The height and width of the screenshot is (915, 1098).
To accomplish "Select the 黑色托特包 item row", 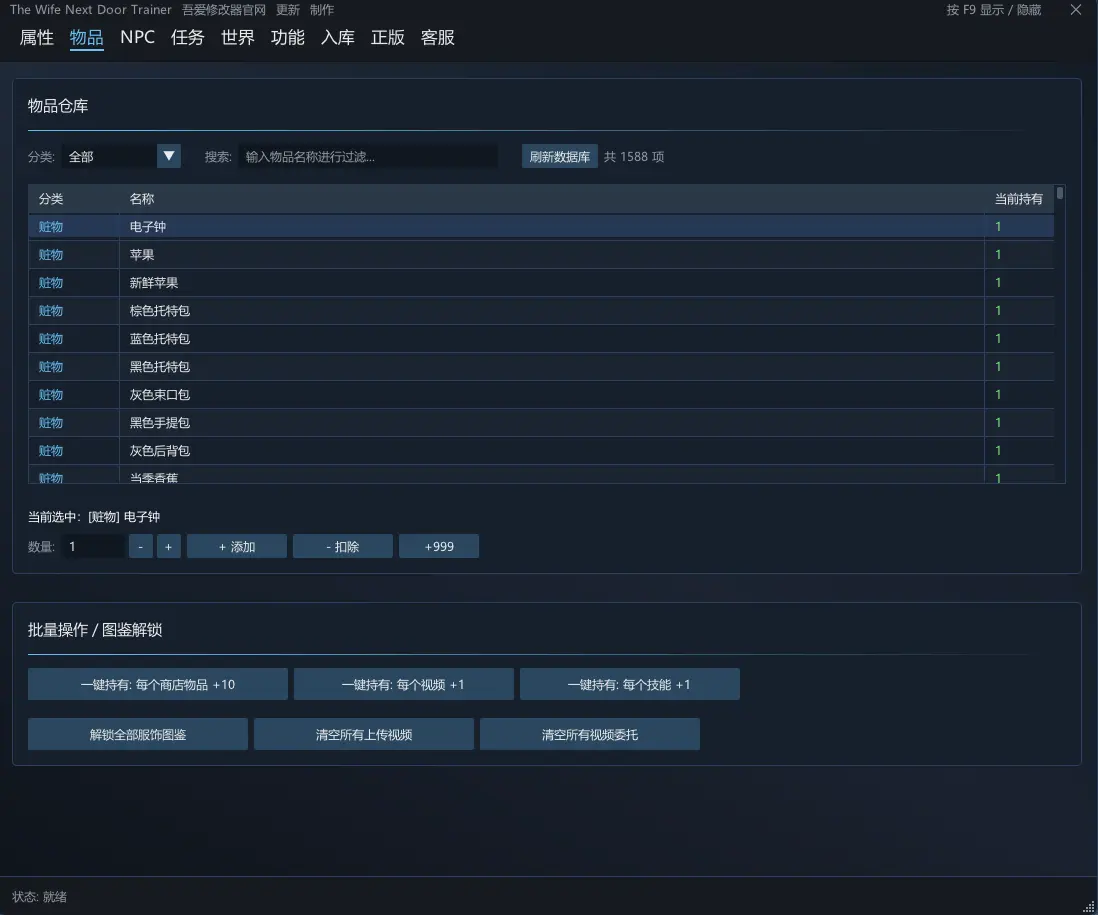I will [x=541, y=367].
